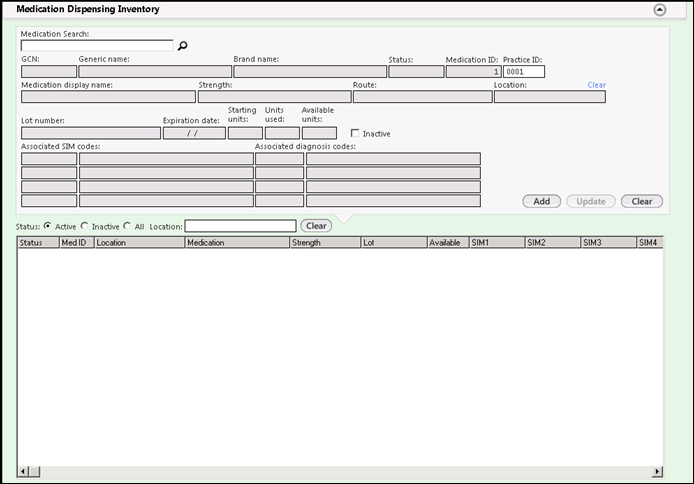This screenshot has height=484, width=694.
Task: Click the Generic name field
Action: 155,72
